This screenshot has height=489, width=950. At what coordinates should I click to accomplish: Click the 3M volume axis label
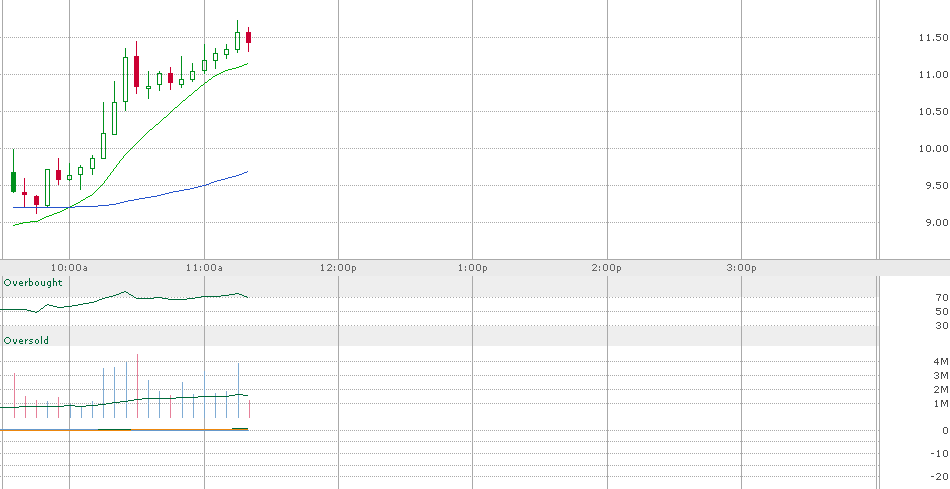941,376
